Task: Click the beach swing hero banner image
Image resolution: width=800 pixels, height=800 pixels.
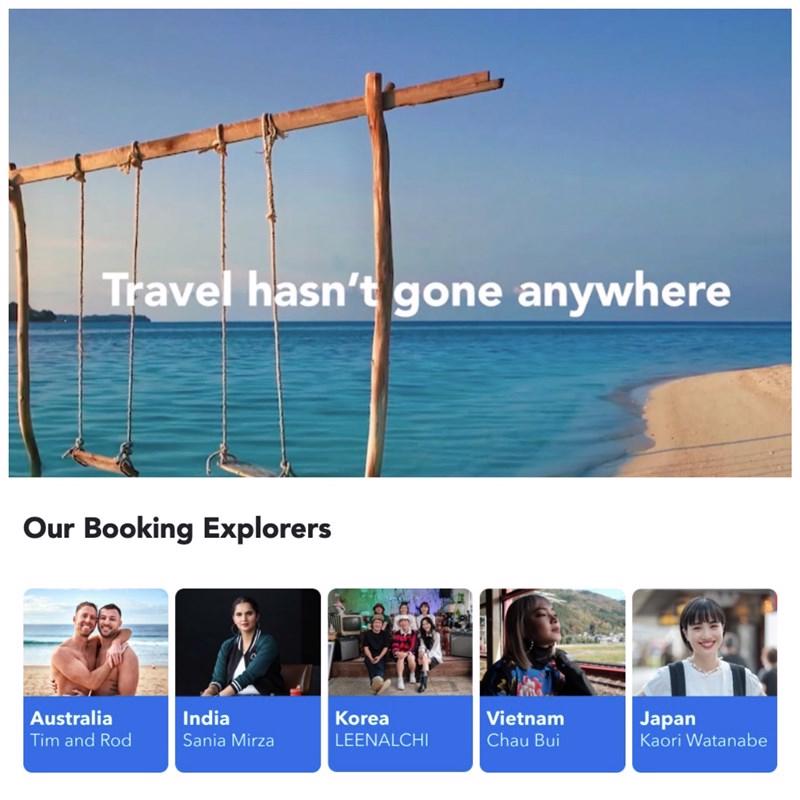Action: click(x=400, y=243)
